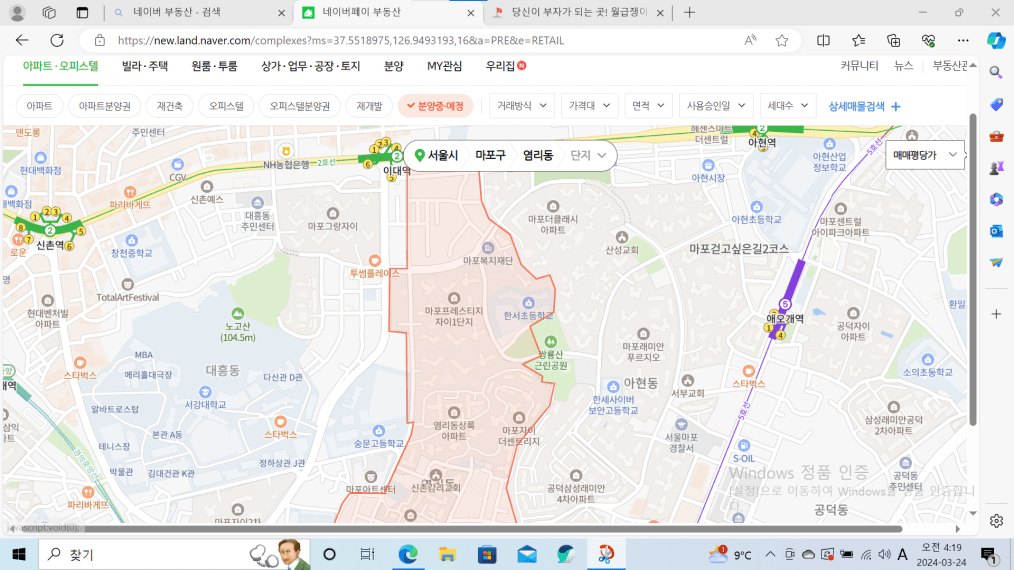Open the browser settings ellipsis menu
The height and width of the screenshot is (570, 1014).
pyautogui.click(x=963, y=40)
